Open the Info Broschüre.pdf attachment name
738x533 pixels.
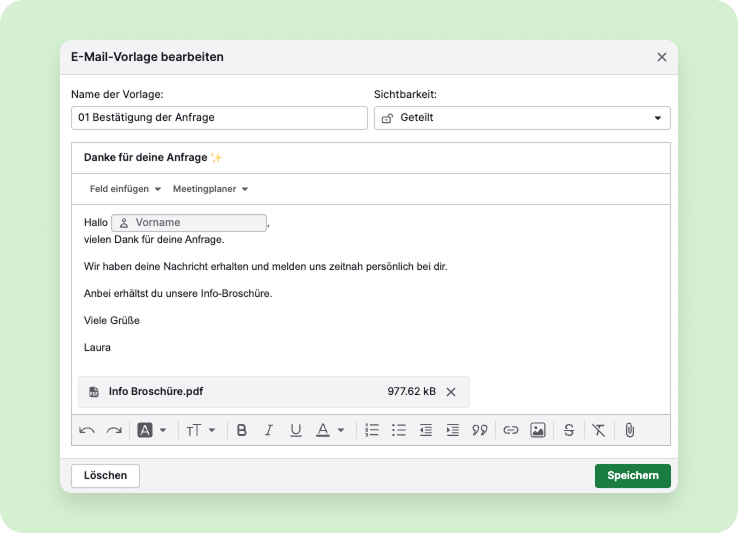[156, 391]
